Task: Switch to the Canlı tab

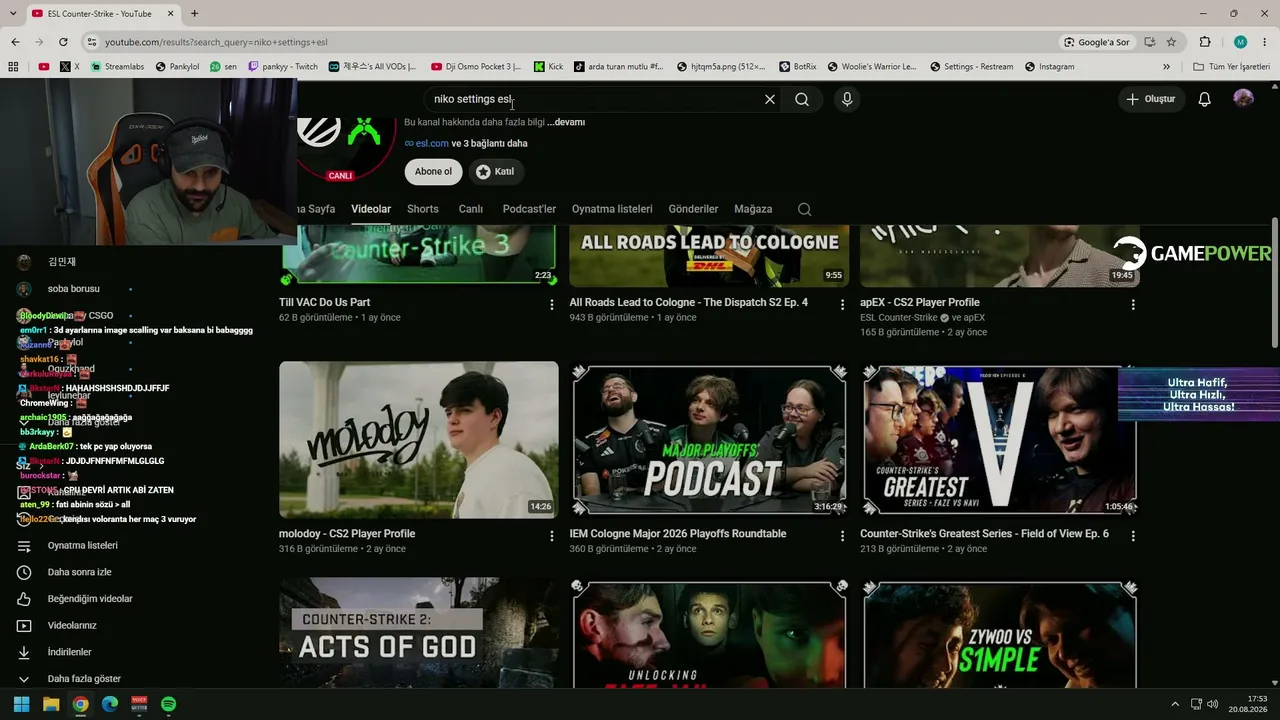Action: (471, 209)
